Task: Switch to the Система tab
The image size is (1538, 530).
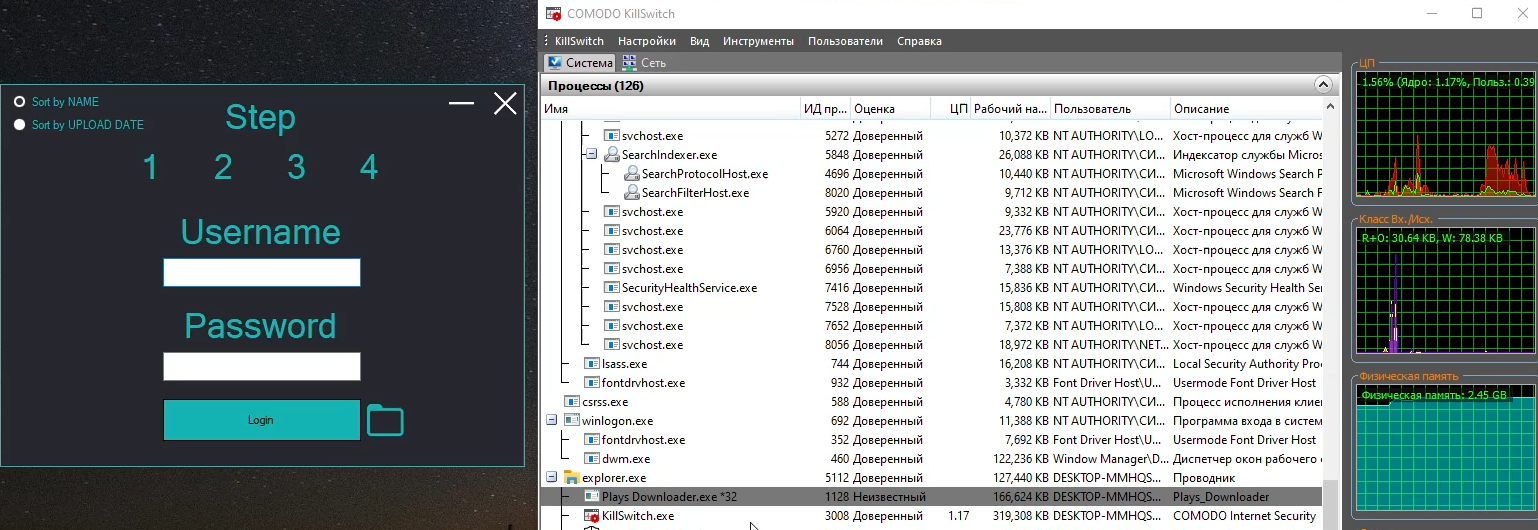Action: (x=579, y=63)
